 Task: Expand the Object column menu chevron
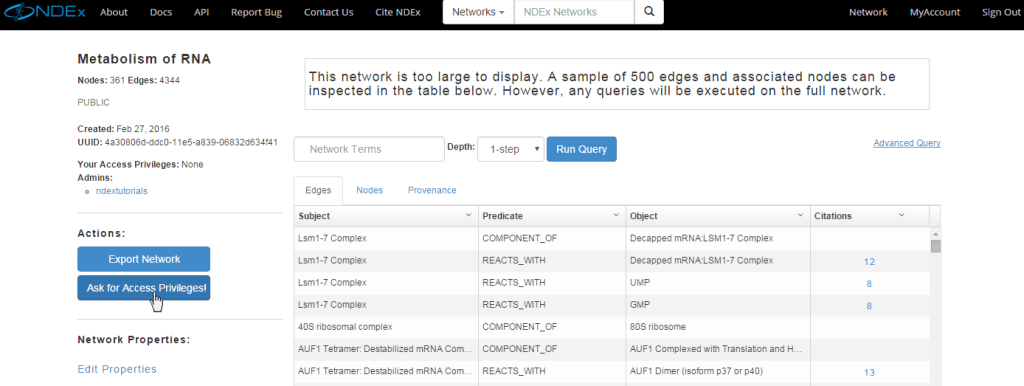(801, 216)
